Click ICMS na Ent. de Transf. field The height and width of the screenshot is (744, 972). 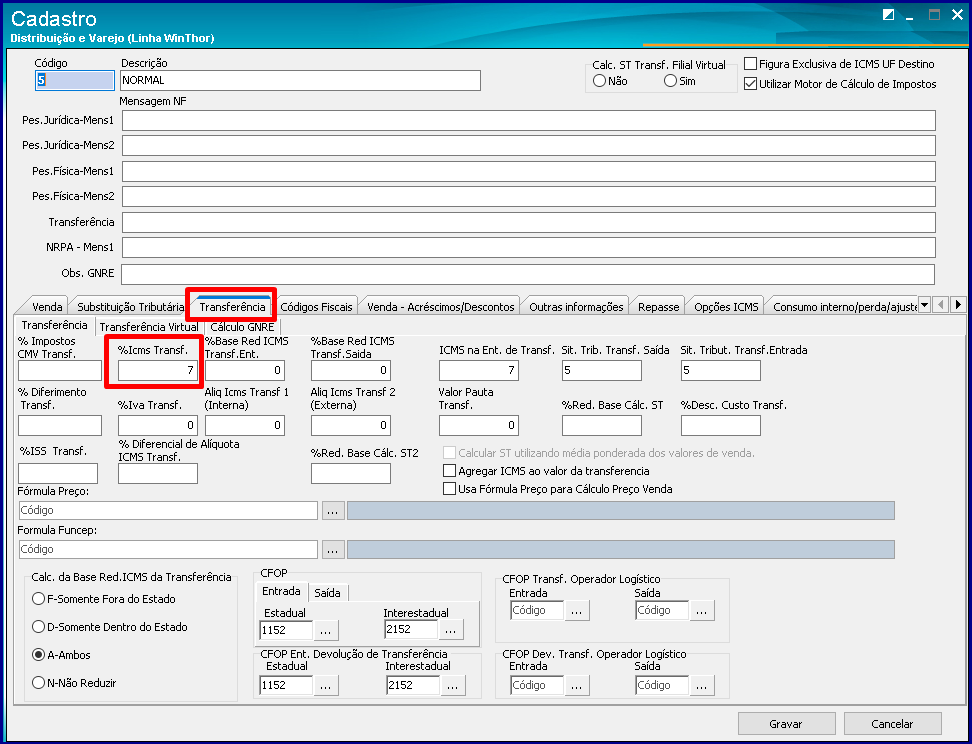(x=479, y=371)
